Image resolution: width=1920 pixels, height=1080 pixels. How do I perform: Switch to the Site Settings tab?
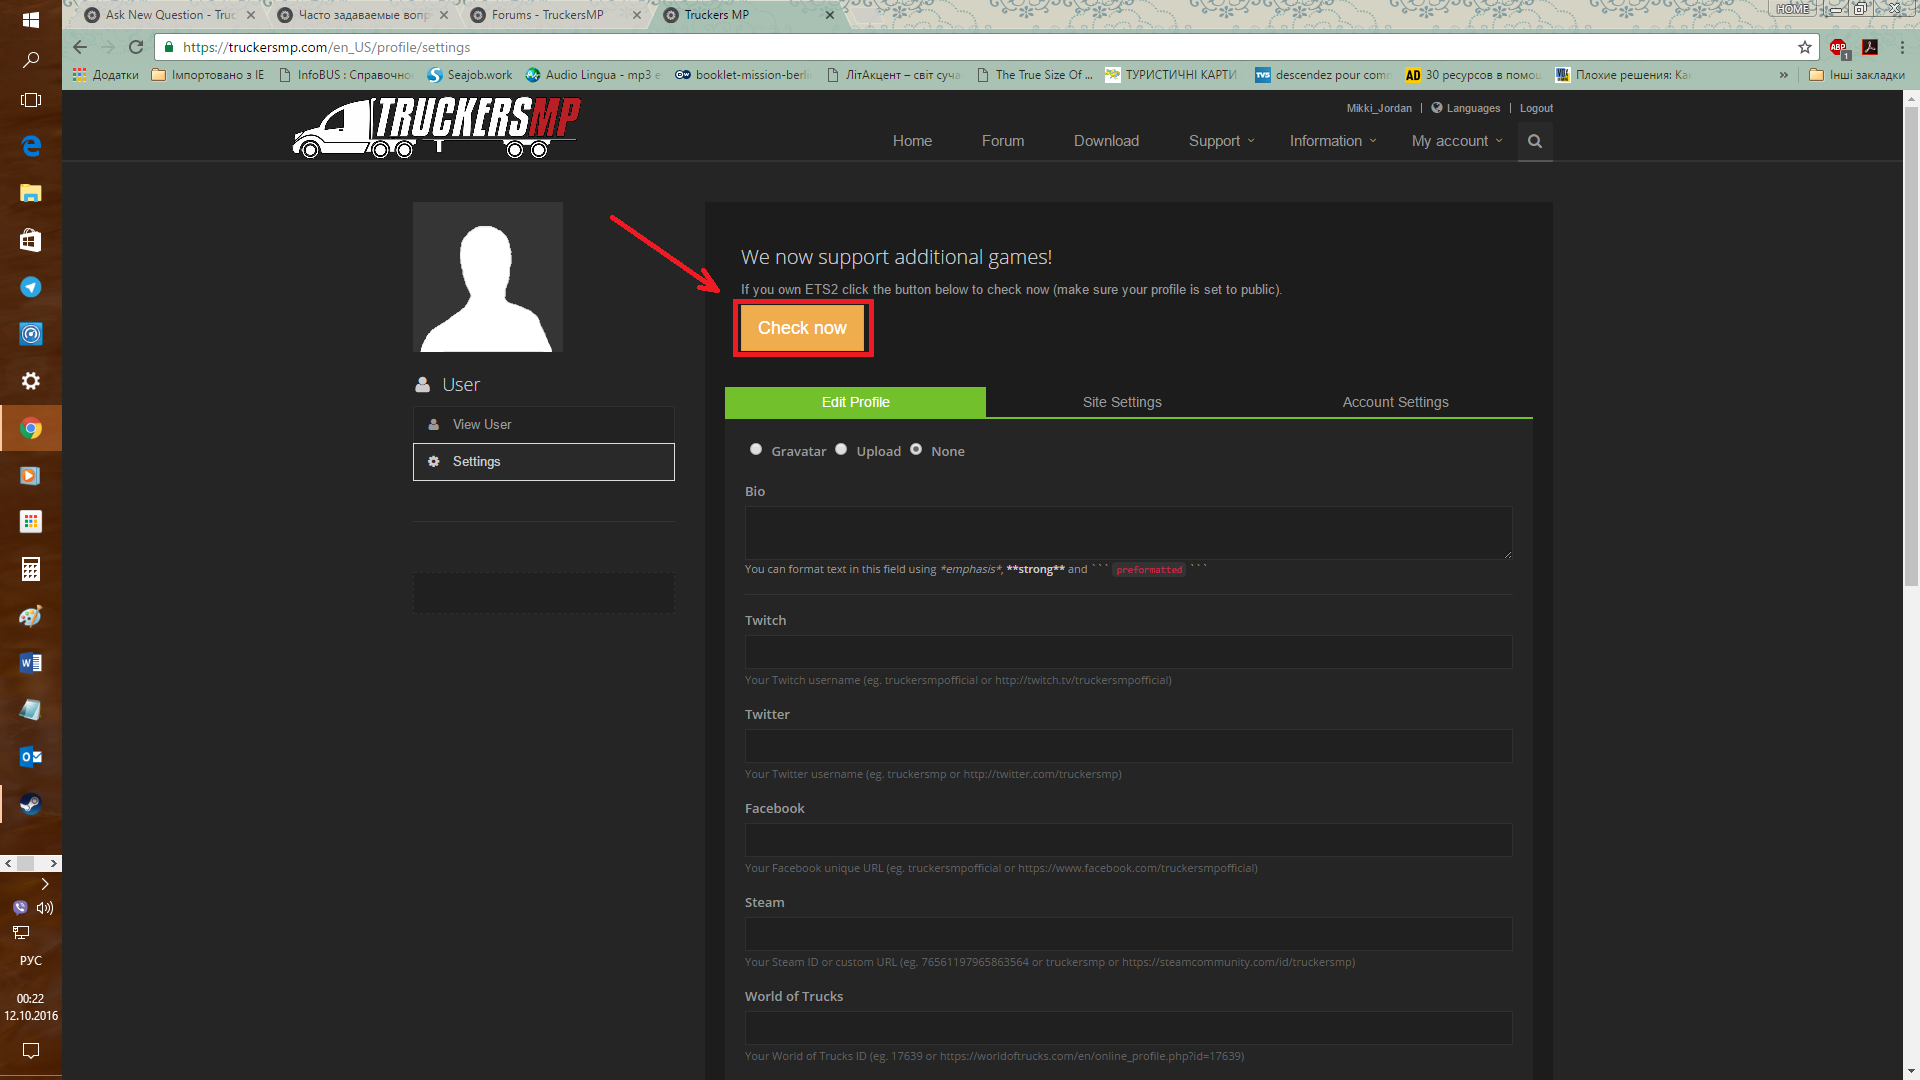point(1122,401)
